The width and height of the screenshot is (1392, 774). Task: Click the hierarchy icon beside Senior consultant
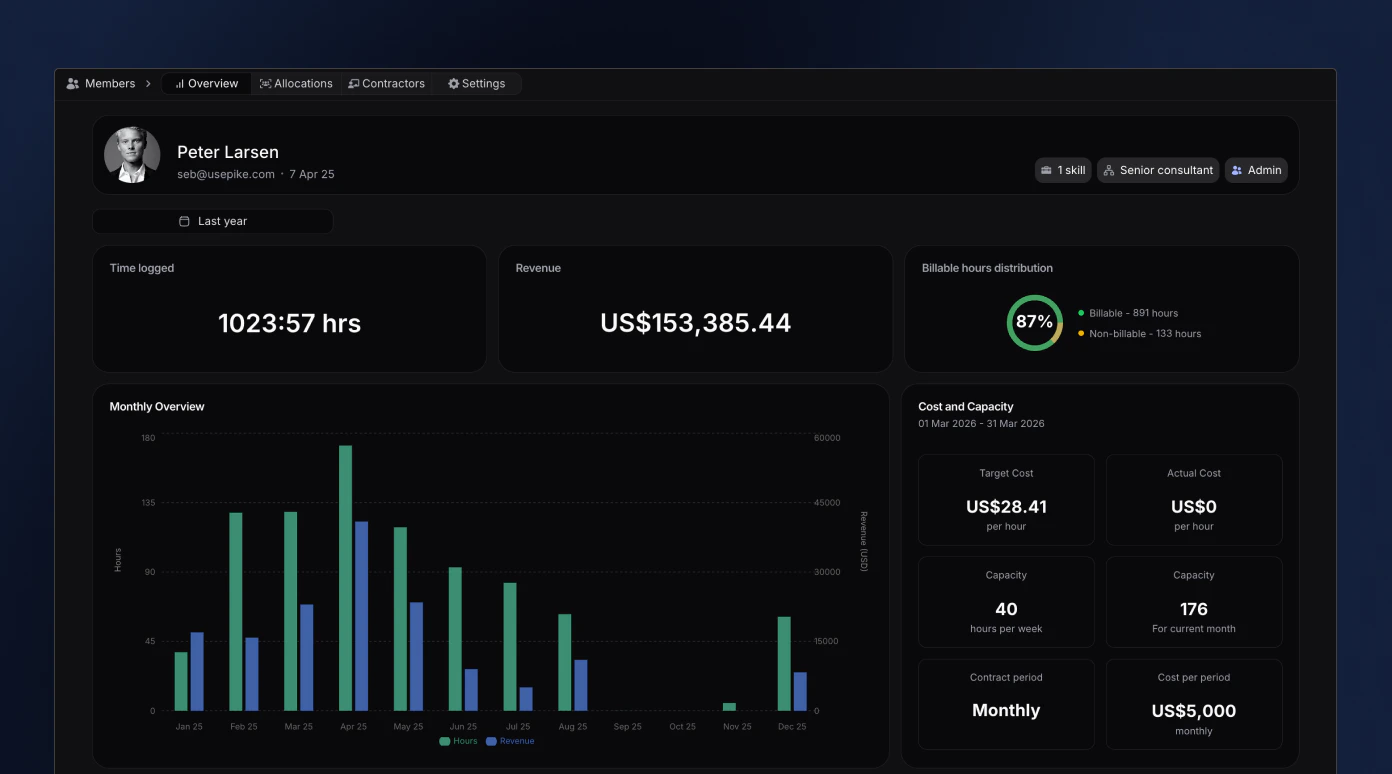(1108, 170)
